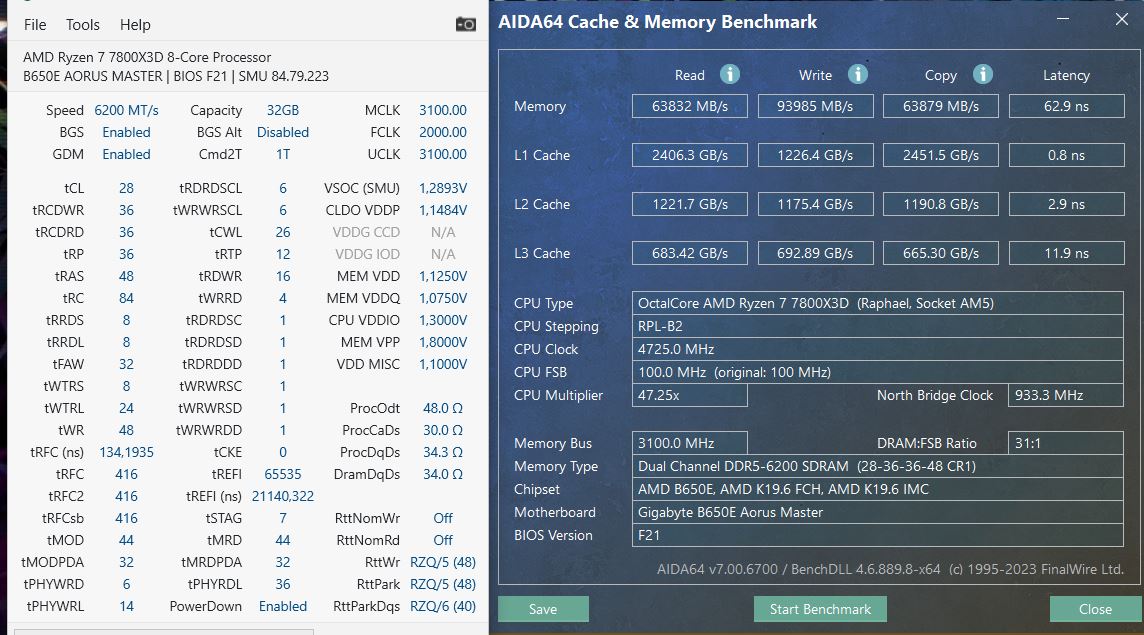Select Memory Copy value 63879 MB/s
1144x635 pixels.
[x=940, y=106]
